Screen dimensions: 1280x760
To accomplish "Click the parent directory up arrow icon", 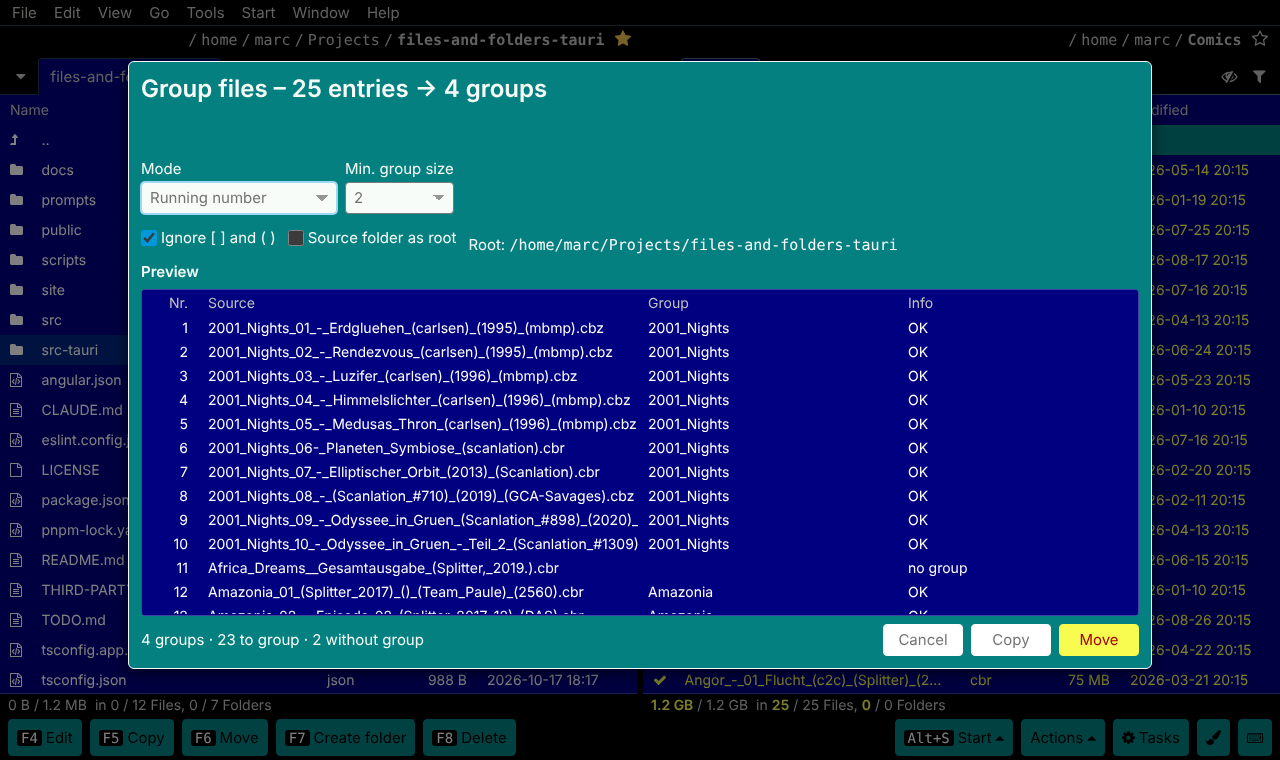I will pyautogui.click(x=15, y=140).
